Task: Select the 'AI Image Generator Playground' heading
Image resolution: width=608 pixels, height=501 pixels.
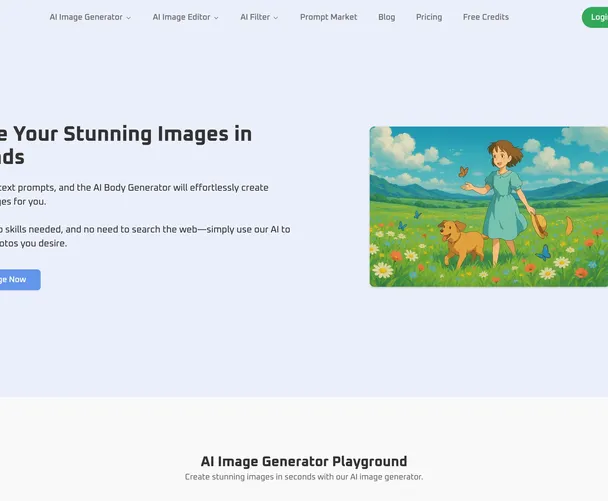Action: coord(304,461)
